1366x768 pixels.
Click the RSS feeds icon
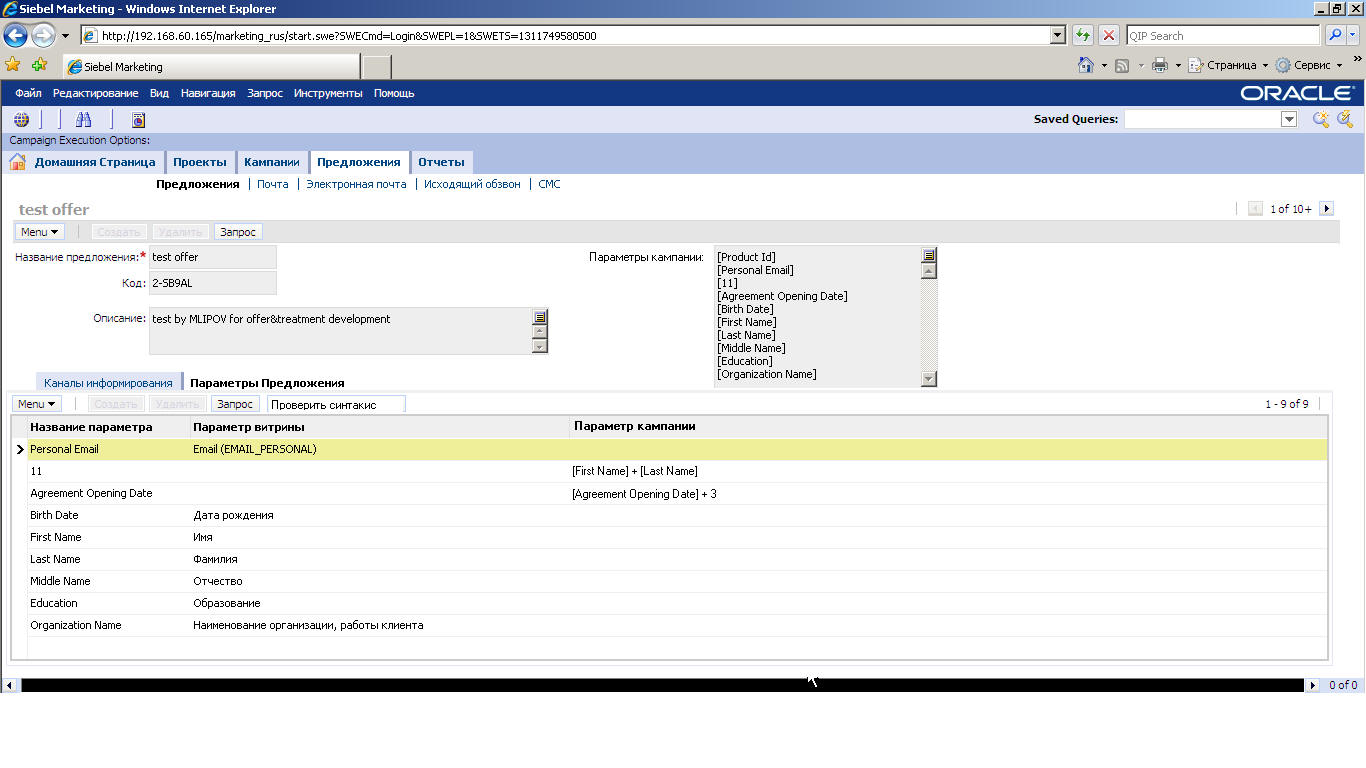(1122, 65)
